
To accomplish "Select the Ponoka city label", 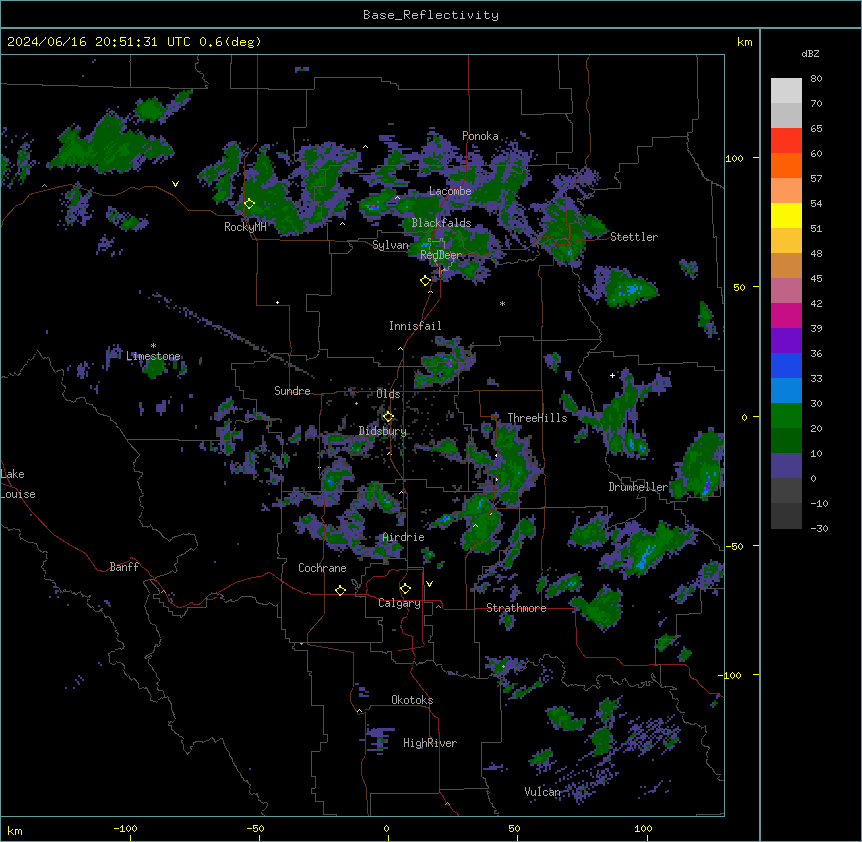I will point(480,136).
